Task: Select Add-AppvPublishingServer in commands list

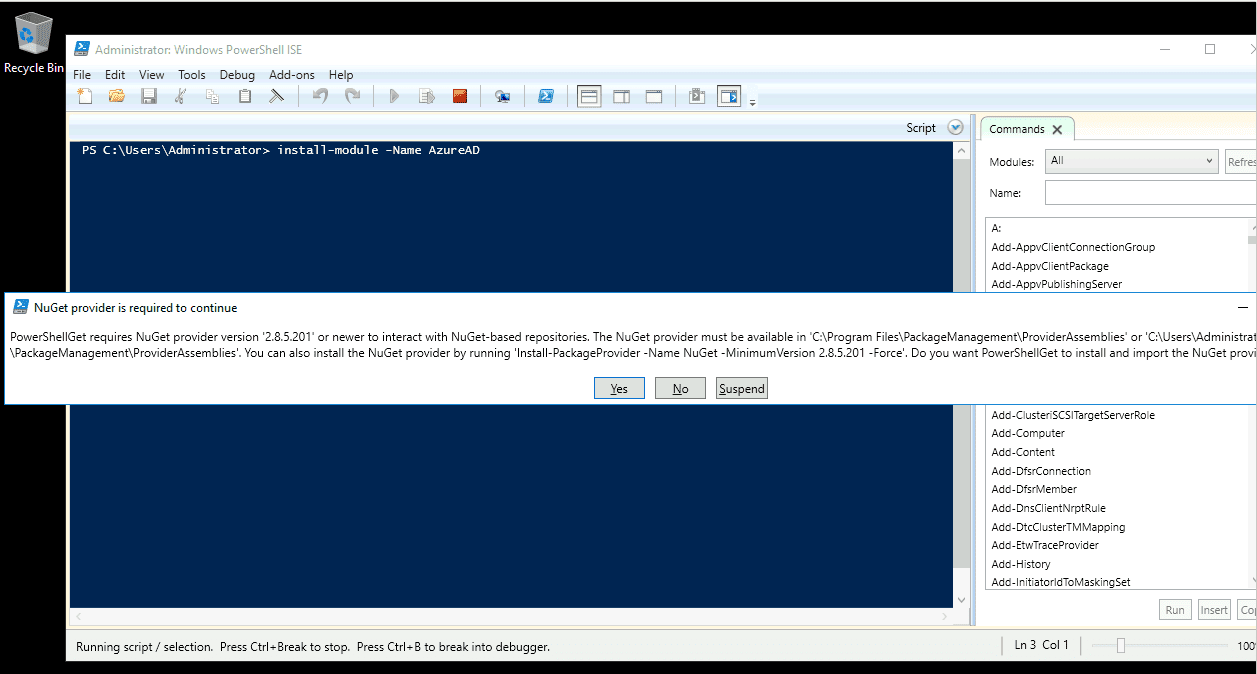Action: (x=1056, y=284)
